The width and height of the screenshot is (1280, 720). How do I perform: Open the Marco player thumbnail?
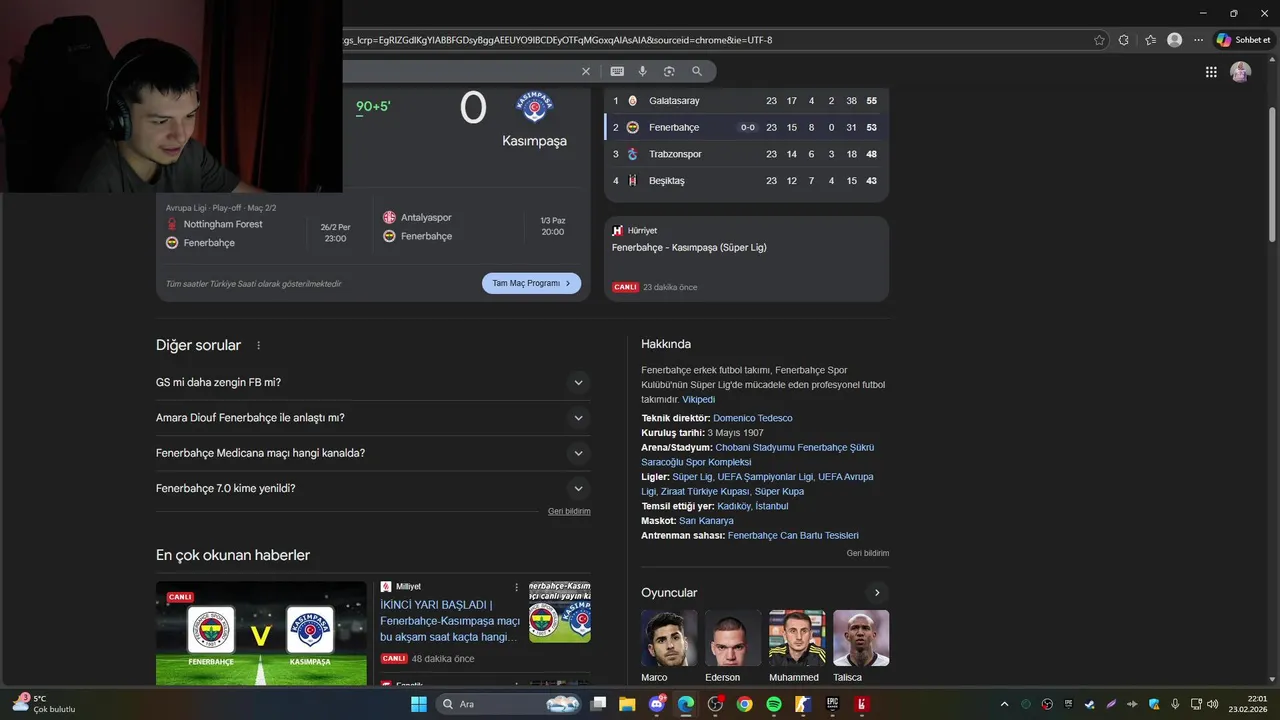(x=669, y=638)
